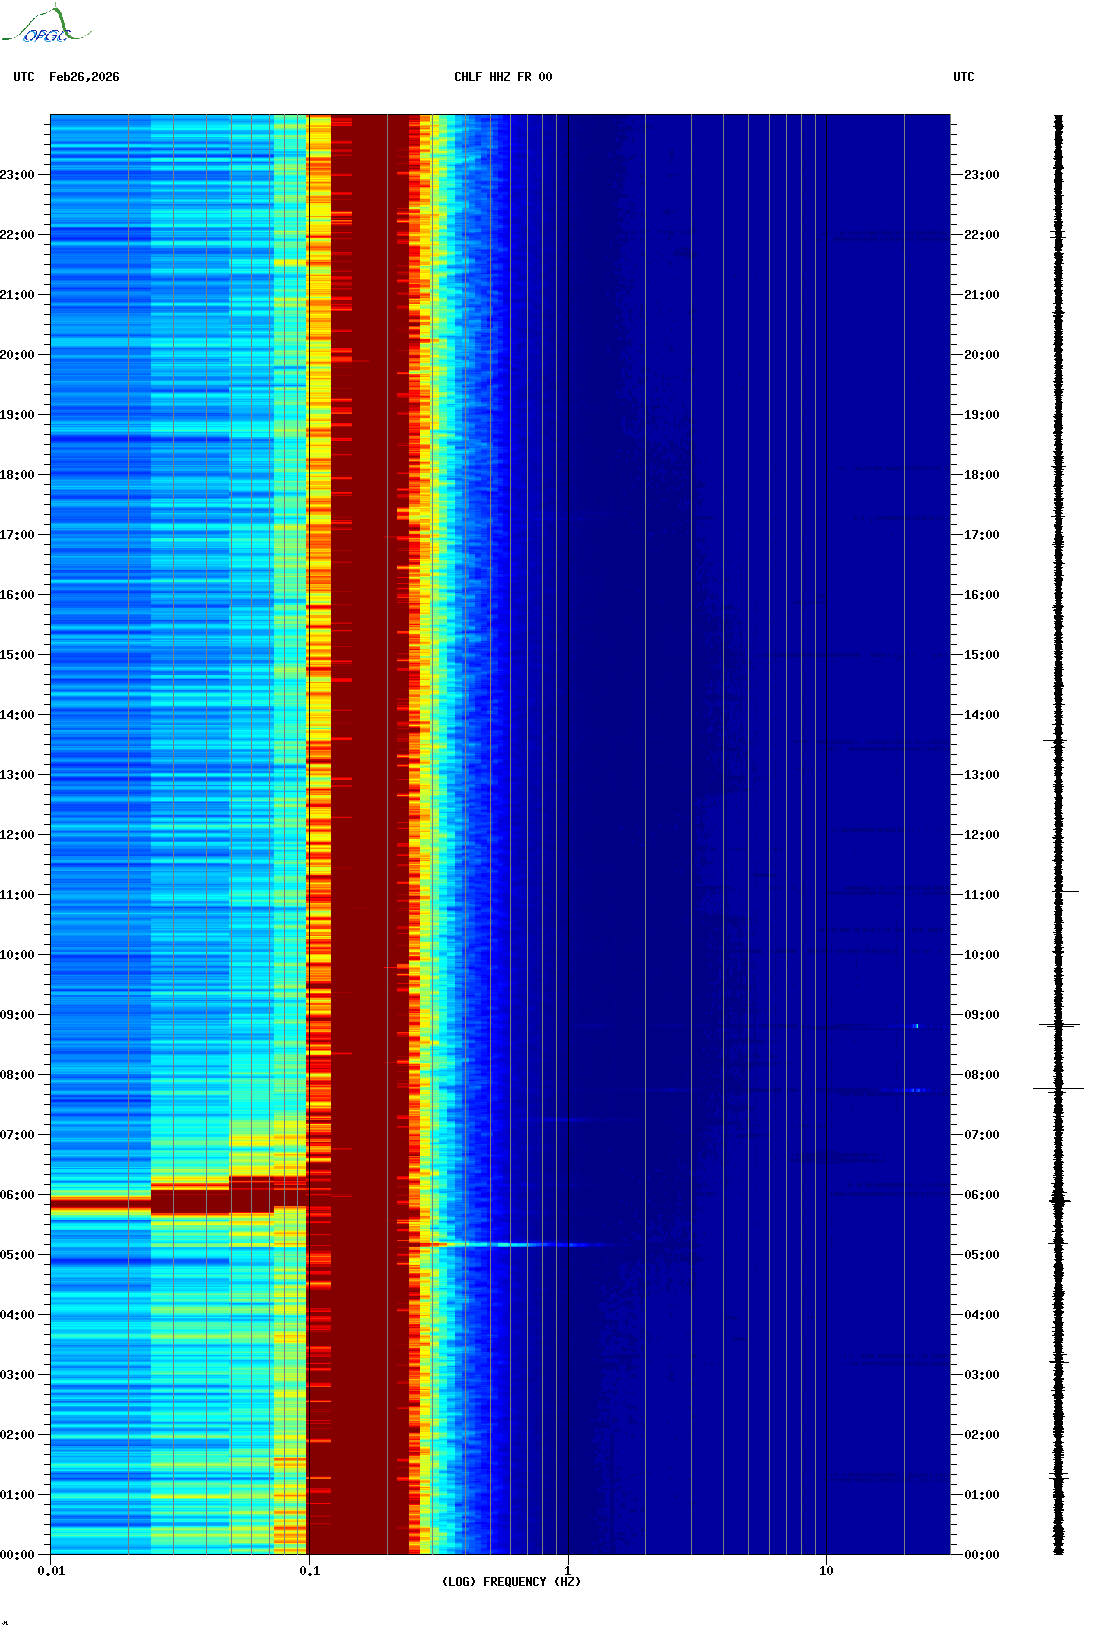Click the Feb26,2026 date label
The width and height of the screenshot is (1102, 1634).
coord(84,77)
